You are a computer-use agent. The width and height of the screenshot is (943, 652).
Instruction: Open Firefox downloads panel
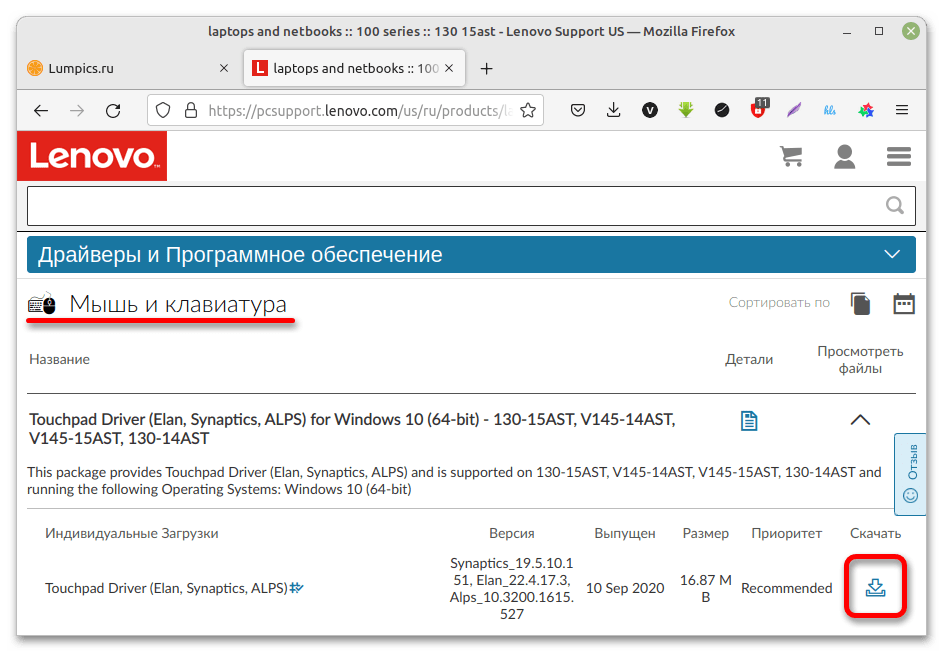click(614, 110)
